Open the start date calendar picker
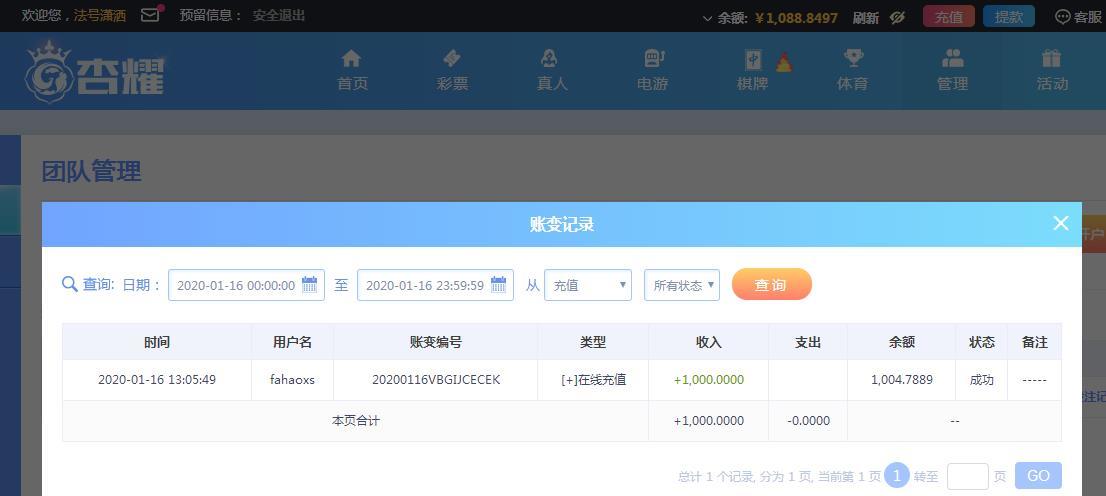Image resolution: width=1106 pixels, height=496 pixels. [310, 284]
